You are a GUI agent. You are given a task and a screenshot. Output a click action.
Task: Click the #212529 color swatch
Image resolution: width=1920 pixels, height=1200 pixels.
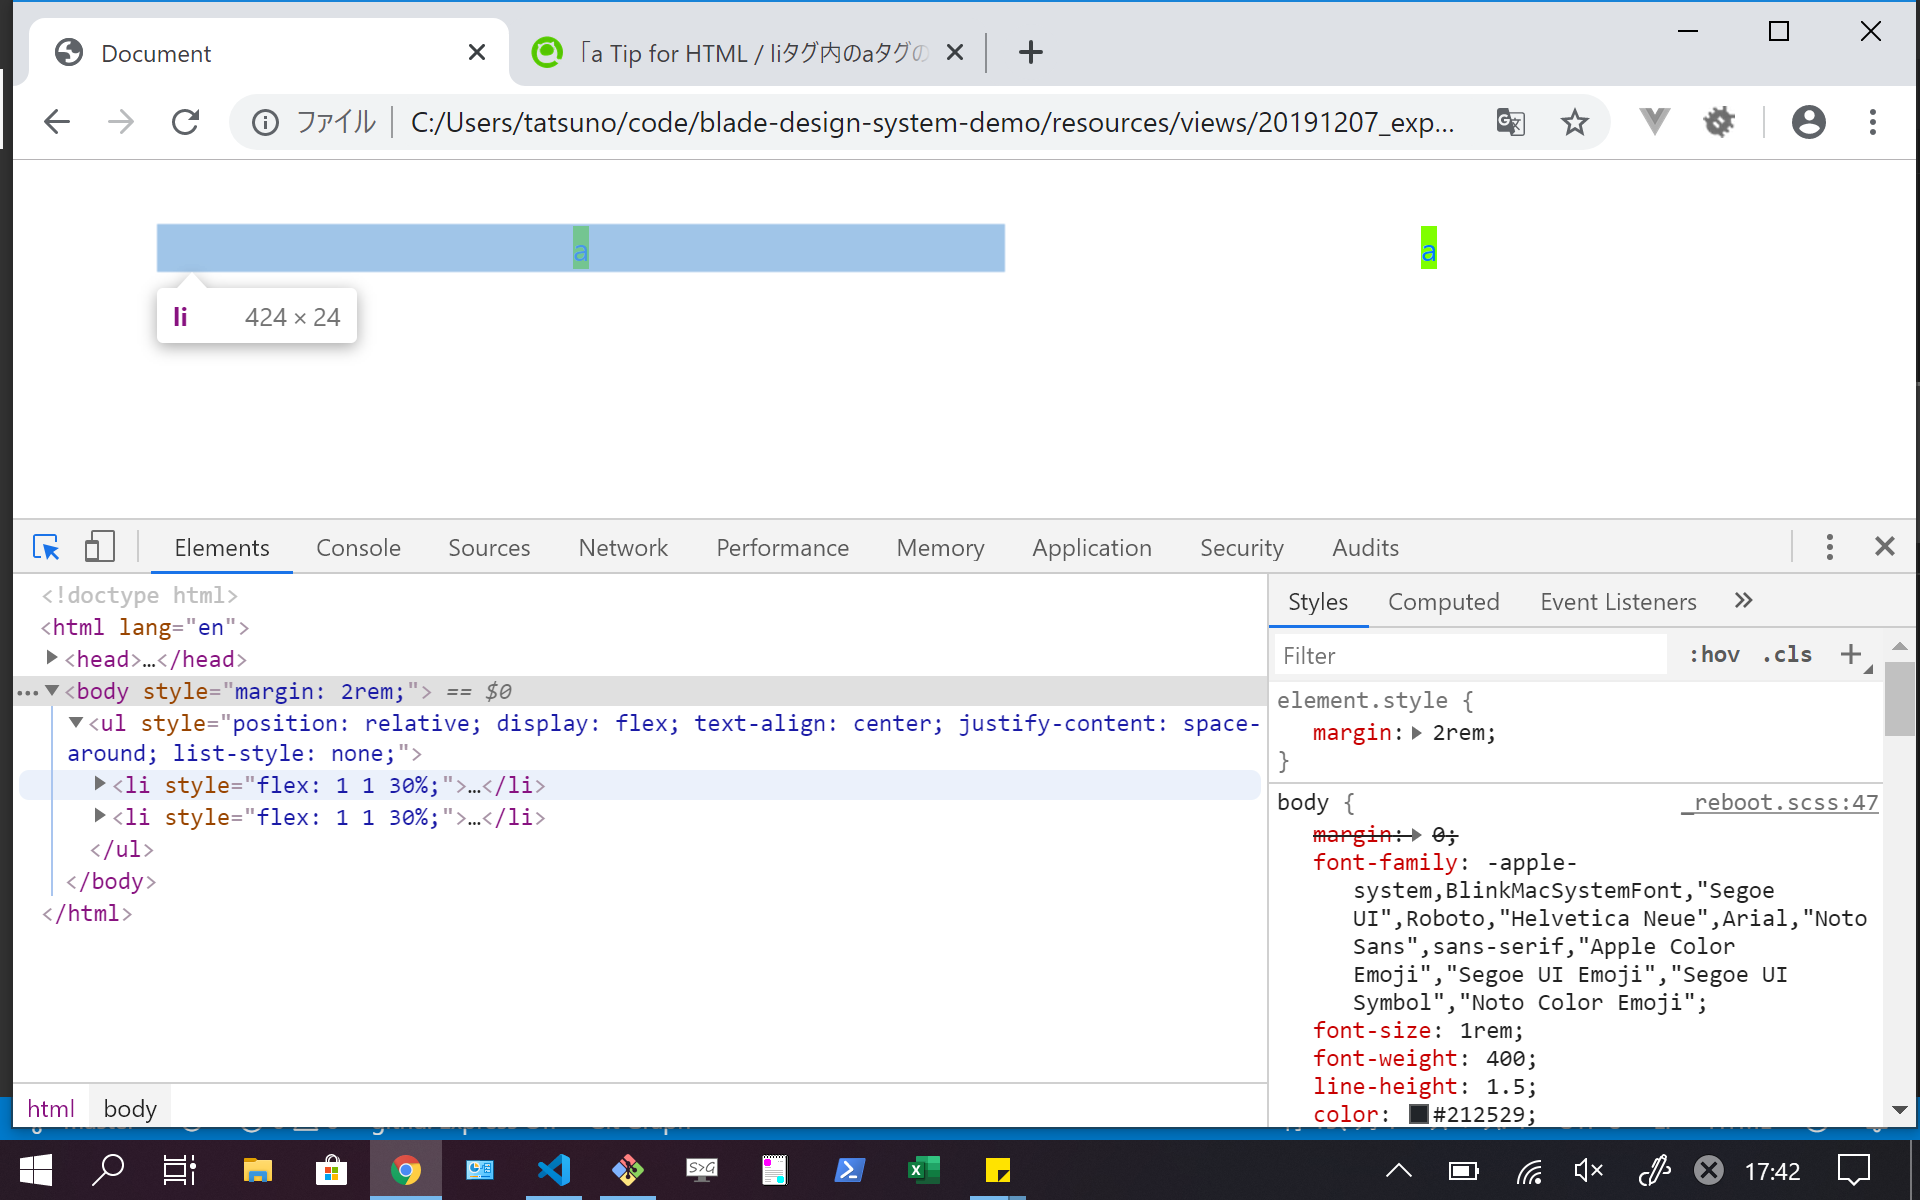point(1418,1114)
